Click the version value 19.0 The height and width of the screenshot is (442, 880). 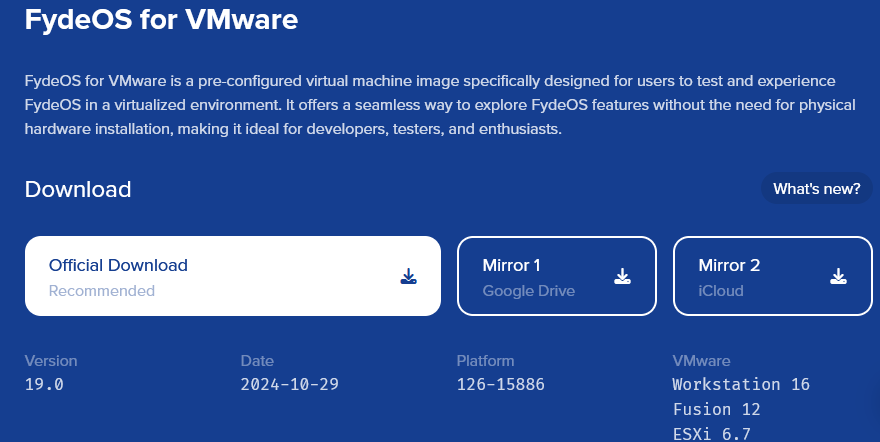(x=44, y=385)
